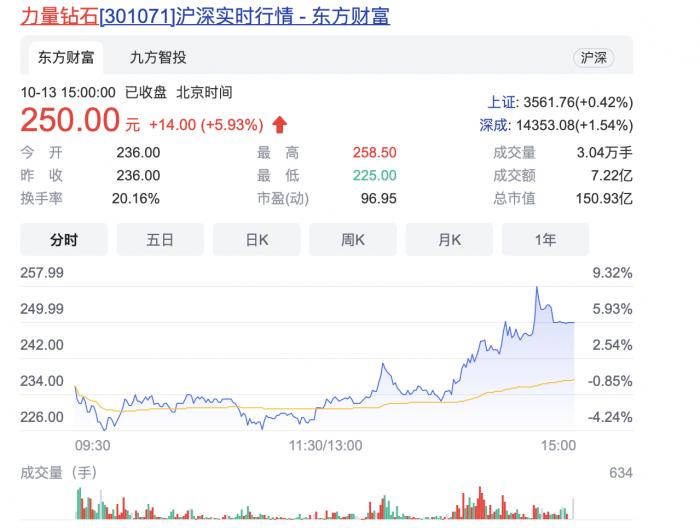Select the 五日 chart view
This screenshot has width=700, height=528.
pos(160,240)
